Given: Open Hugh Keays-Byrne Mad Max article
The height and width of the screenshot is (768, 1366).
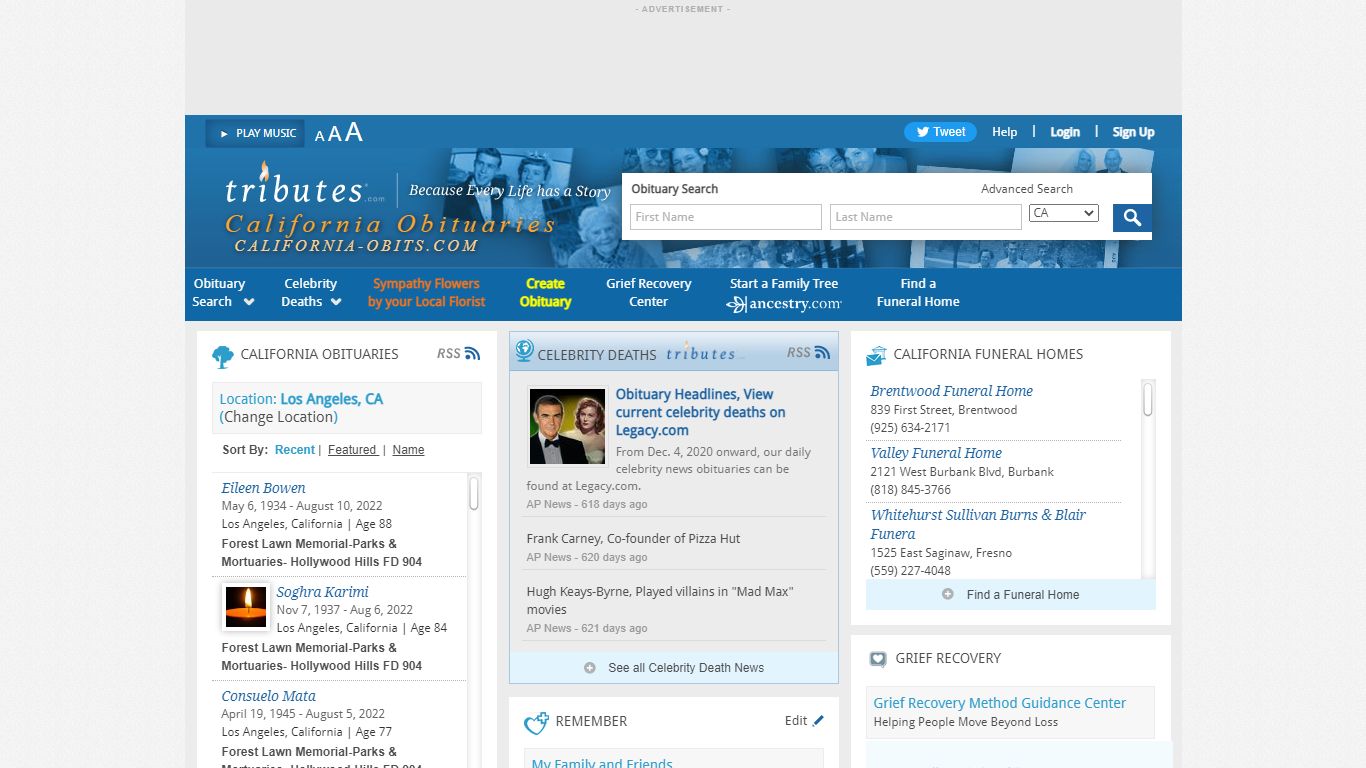Looking at the screenshot, I should coord(660,600).
